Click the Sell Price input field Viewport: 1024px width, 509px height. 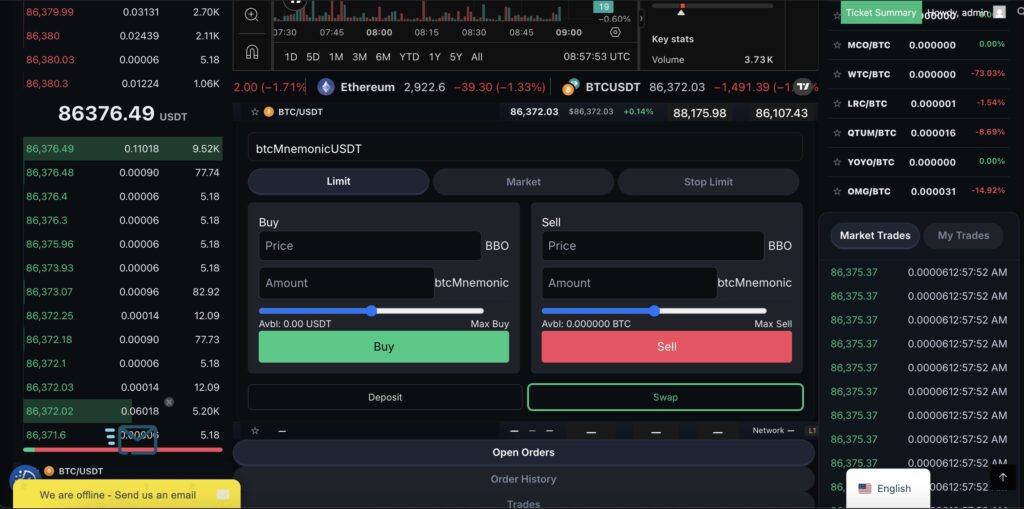click(652, 246)
